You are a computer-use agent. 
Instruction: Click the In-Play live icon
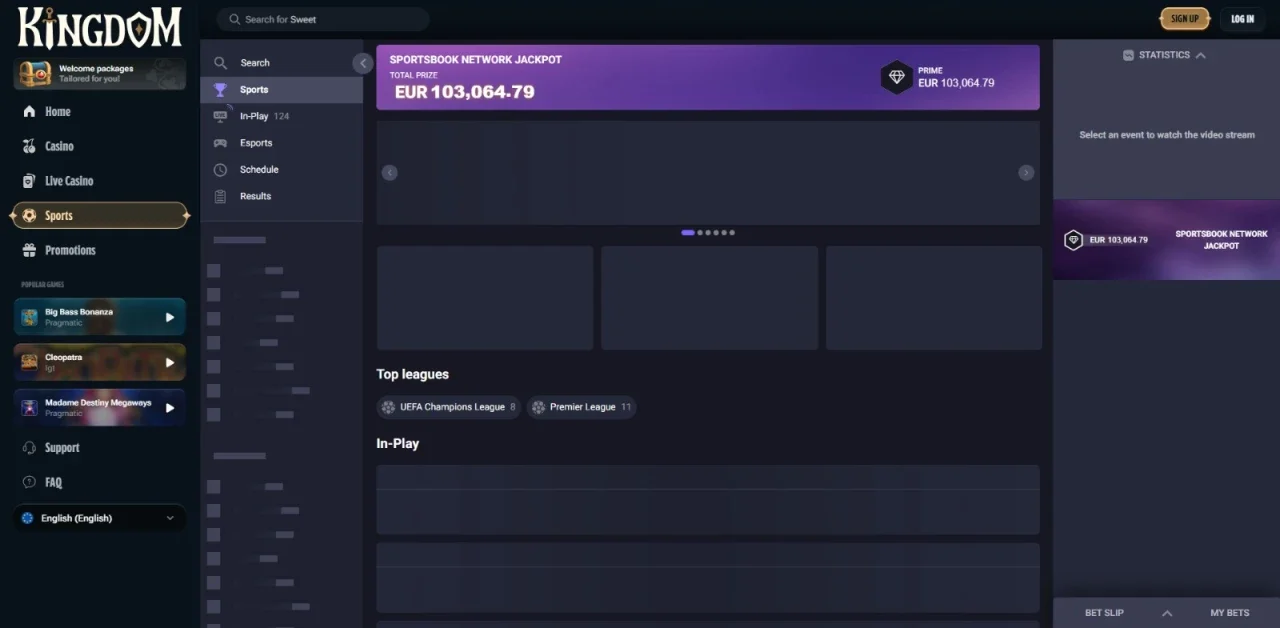pyautogui.click(x=220, y=116)
